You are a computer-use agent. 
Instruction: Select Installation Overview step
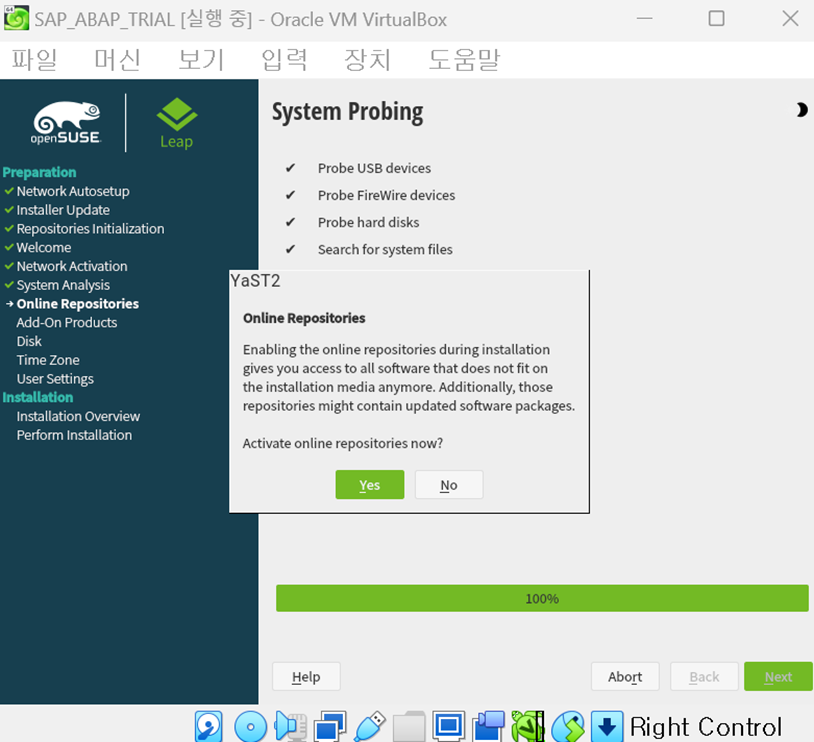(78, 416)
